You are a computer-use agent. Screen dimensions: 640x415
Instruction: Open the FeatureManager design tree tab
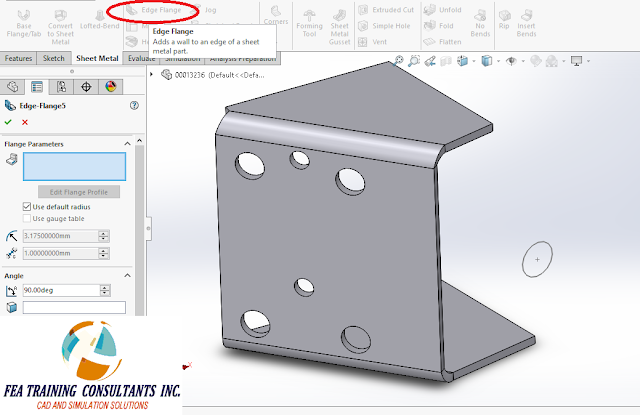12,87
